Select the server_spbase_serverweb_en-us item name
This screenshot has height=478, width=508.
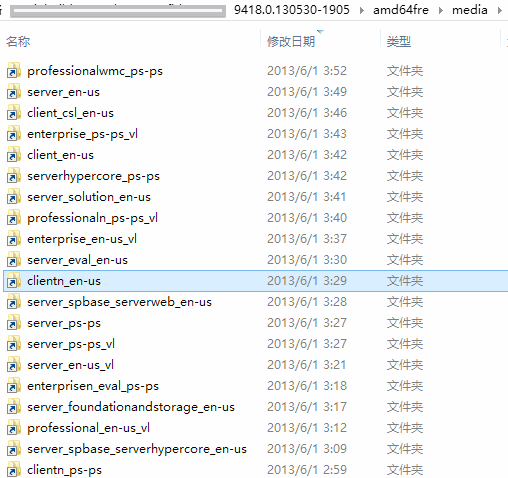tap(119, 302)
